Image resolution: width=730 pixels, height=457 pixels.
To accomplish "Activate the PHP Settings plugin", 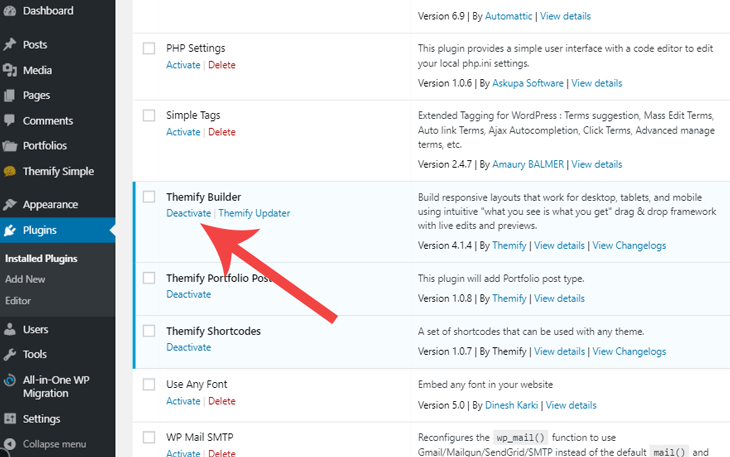I will (183, 65).
